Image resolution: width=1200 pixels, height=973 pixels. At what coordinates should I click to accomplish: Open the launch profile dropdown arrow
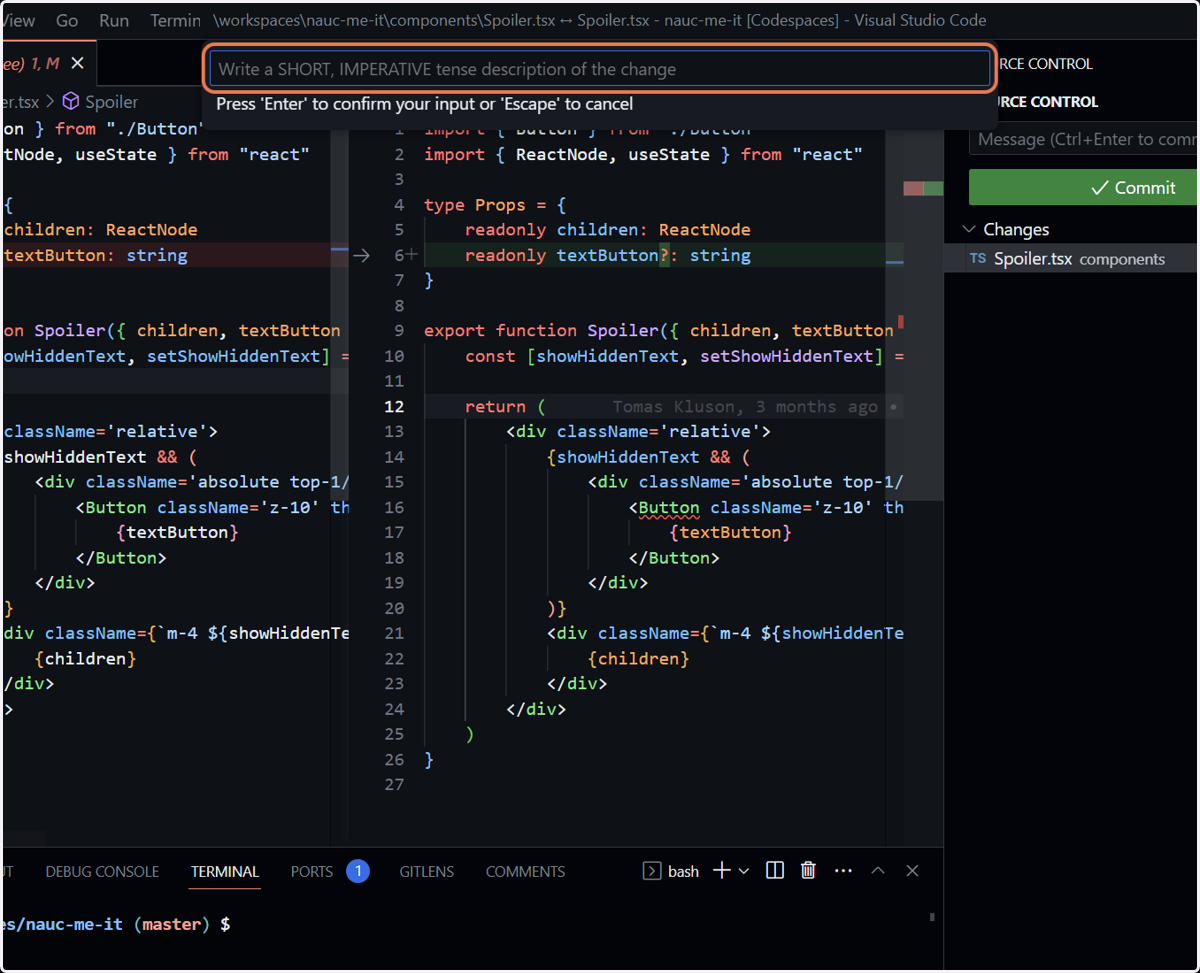(x=744, y=871)
